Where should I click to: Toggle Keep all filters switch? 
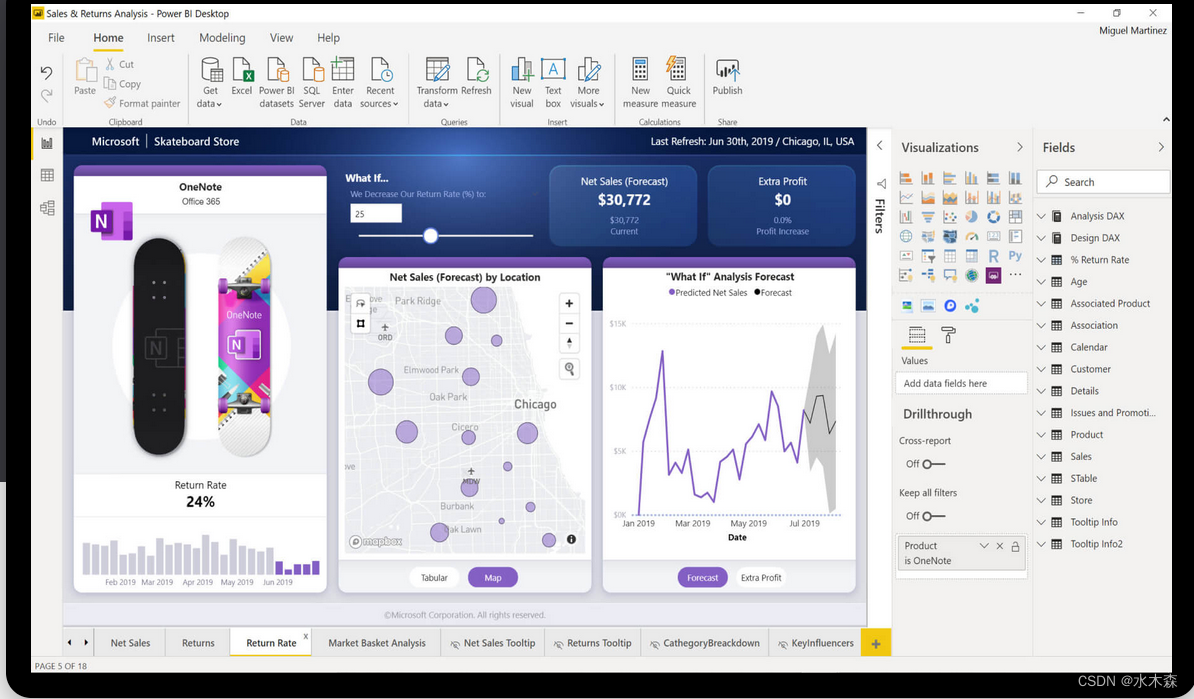pos(933,516)
